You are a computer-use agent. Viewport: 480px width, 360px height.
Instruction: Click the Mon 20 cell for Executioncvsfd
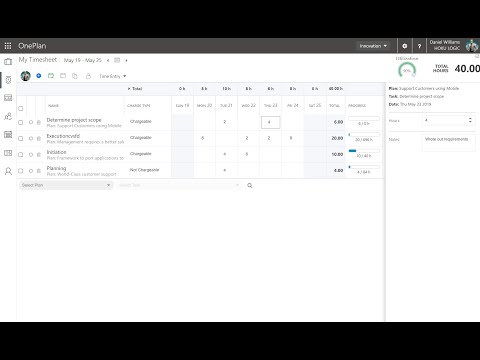(204, 138)
